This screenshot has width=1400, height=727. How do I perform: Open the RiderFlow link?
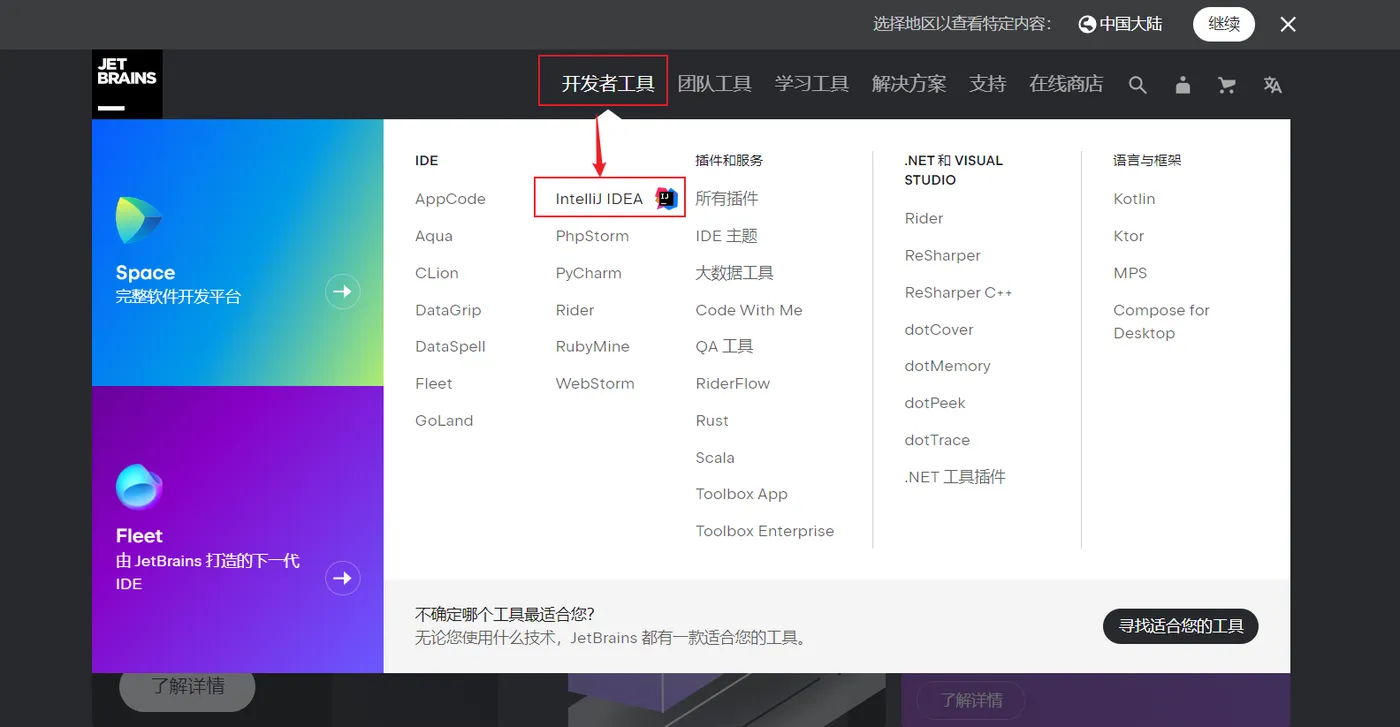click(733, 384)
